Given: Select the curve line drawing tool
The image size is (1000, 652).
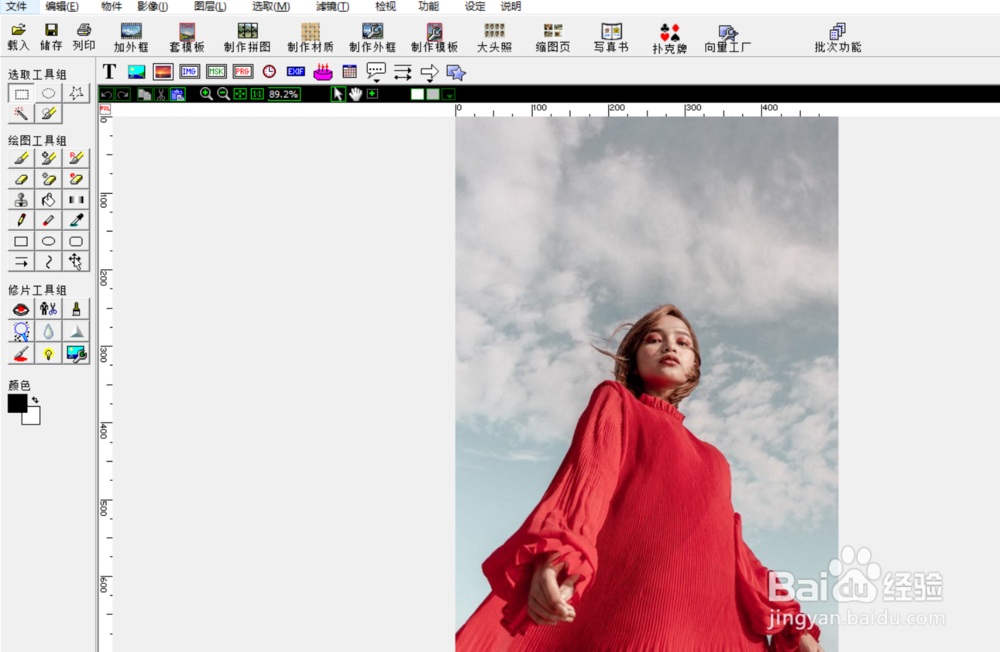Looking at the screenshot, I should 48,262.
